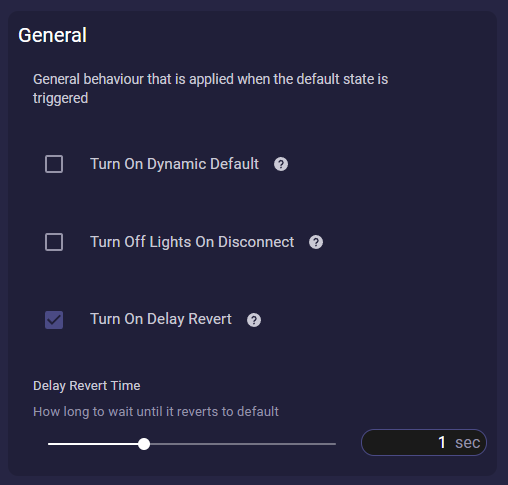Image resolution: width=508 pixels, height=485 pixels.
Task: Open help for Turn On Dynamic Default
Action: coord(281,164)
